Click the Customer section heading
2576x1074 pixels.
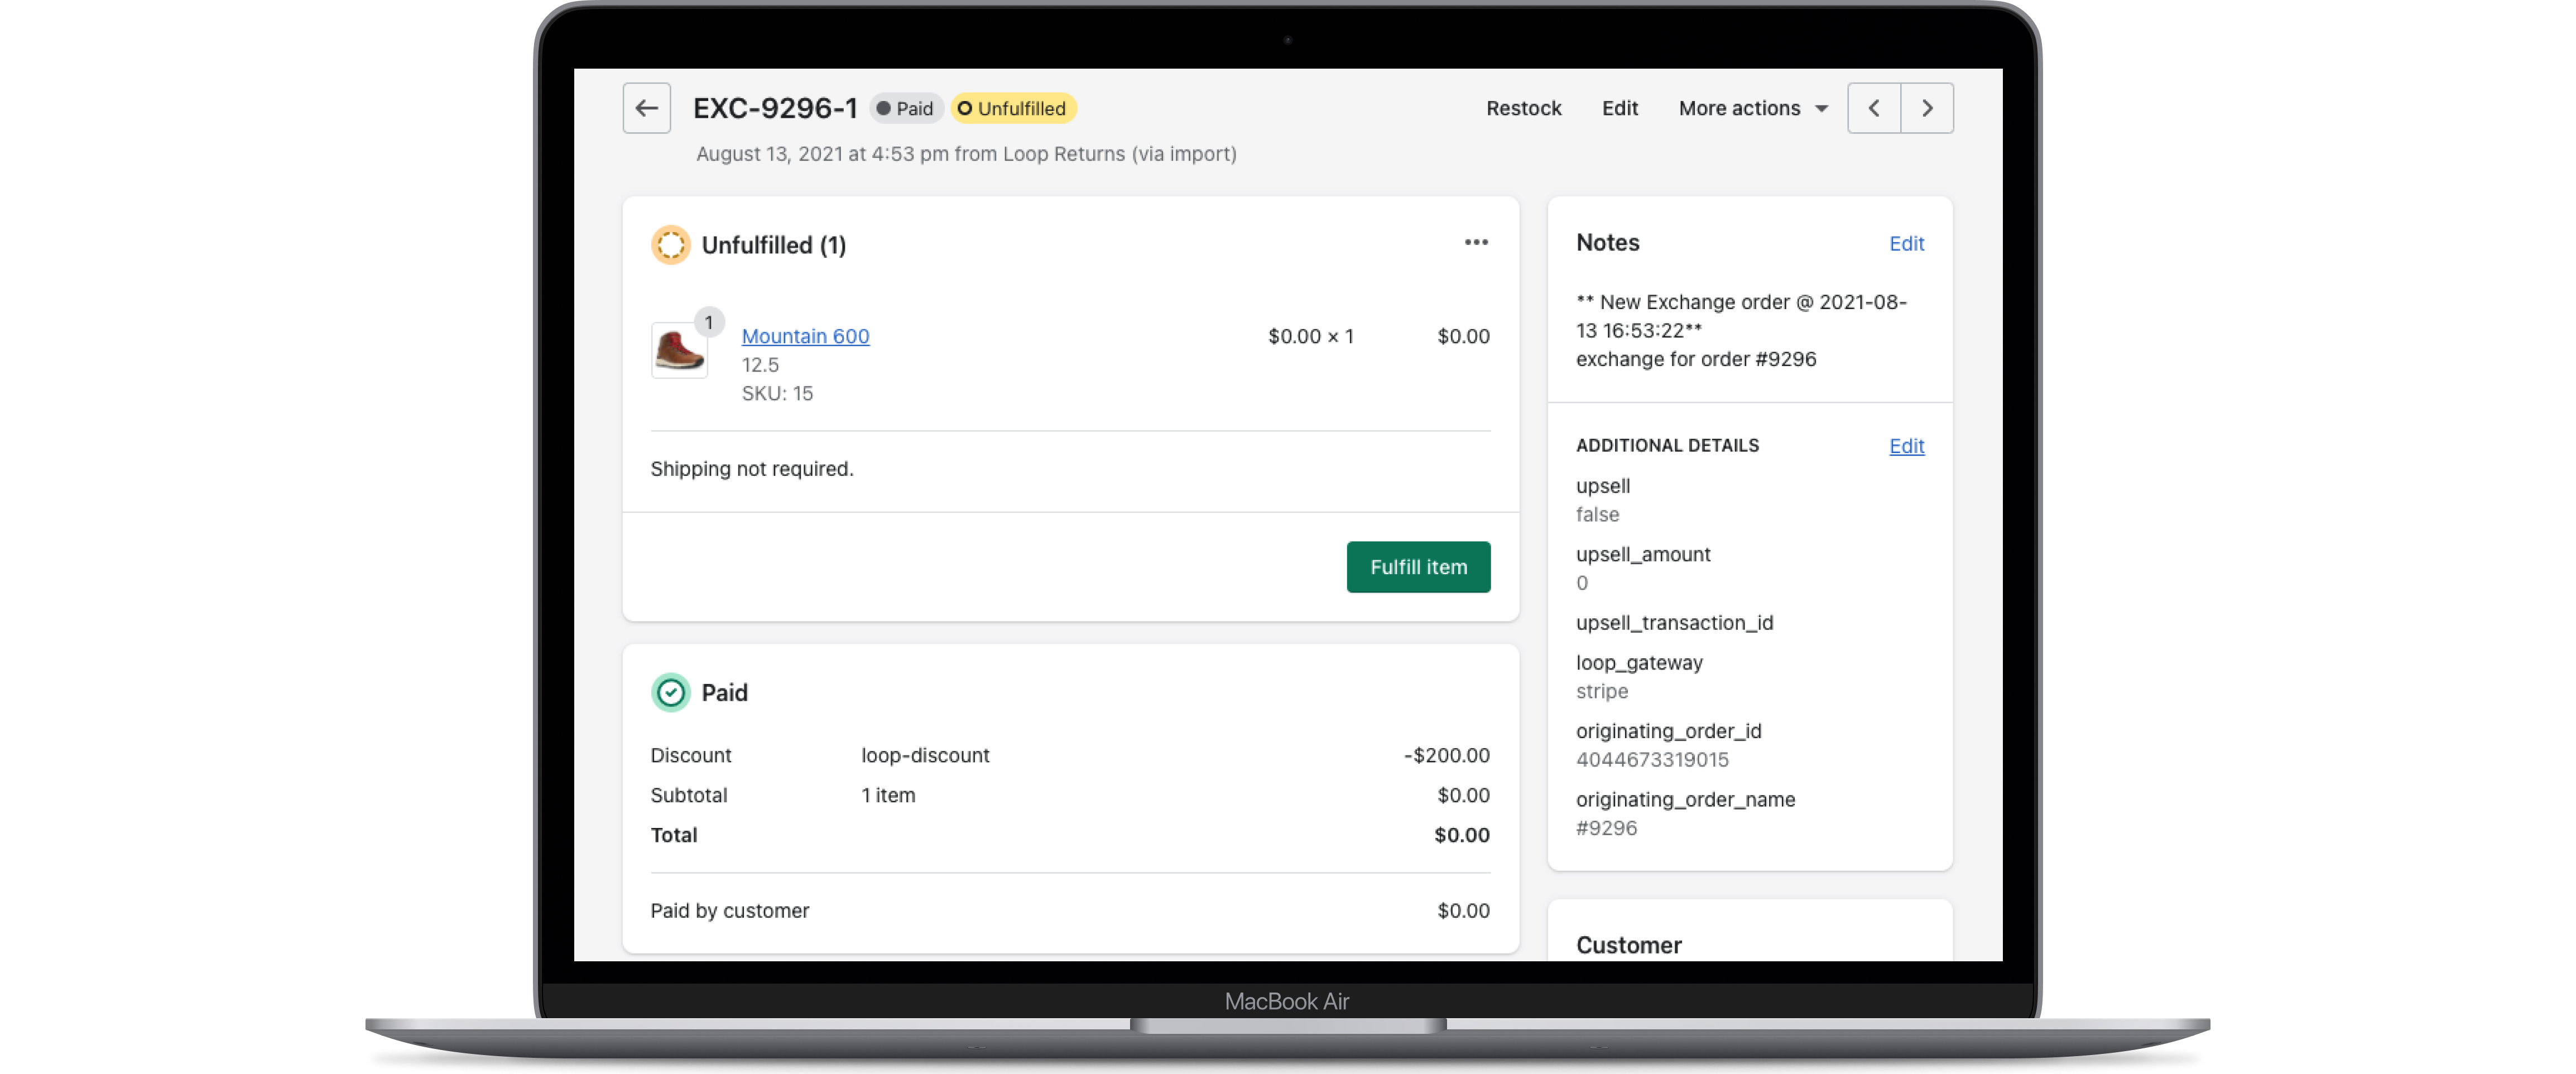(x=1628, y=944)
